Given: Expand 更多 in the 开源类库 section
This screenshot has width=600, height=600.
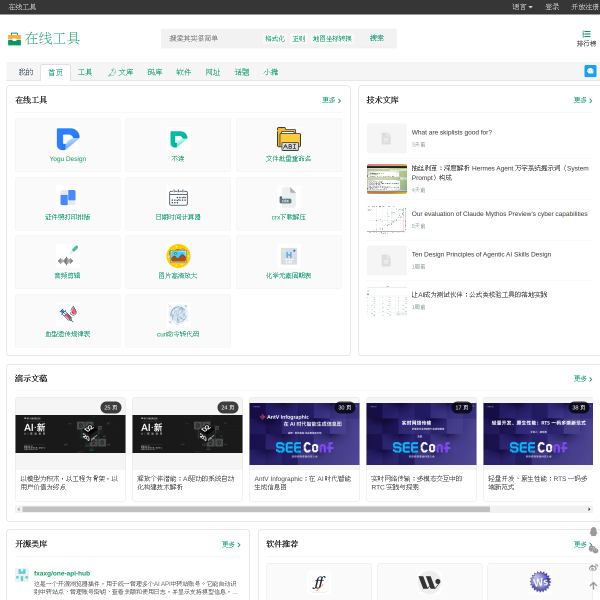Looking at the screenshot, I should coord(231,544).
